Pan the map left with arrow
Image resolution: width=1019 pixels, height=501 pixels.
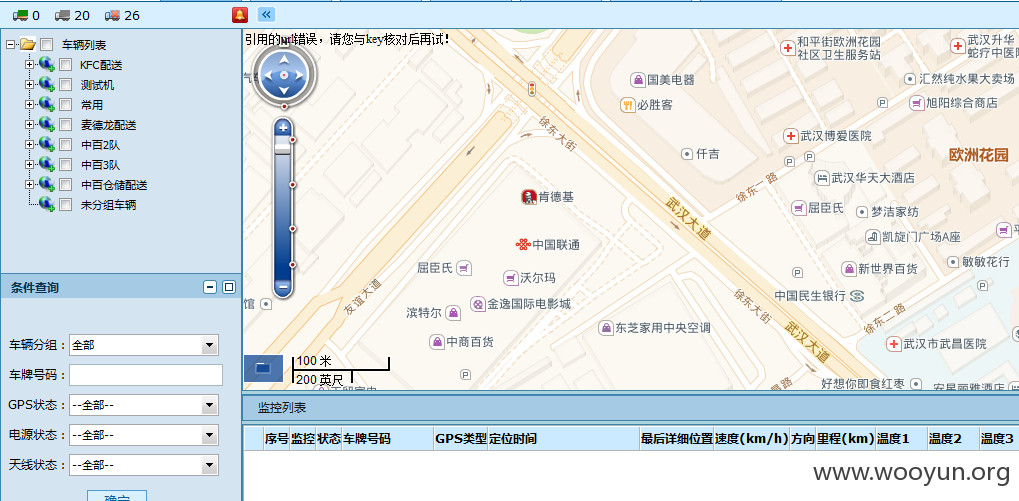pyautogui.click(x=269, y=75)
